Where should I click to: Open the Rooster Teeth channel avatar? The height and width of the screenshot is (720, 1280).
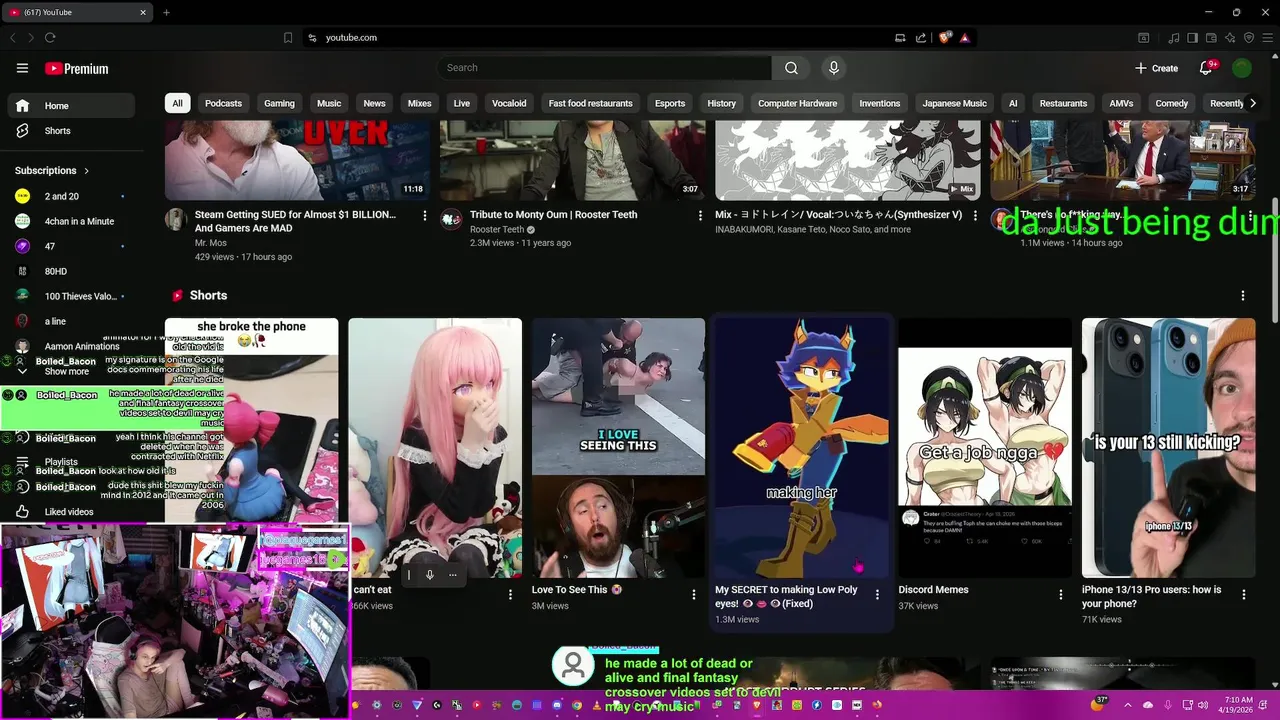pos(451,219)
